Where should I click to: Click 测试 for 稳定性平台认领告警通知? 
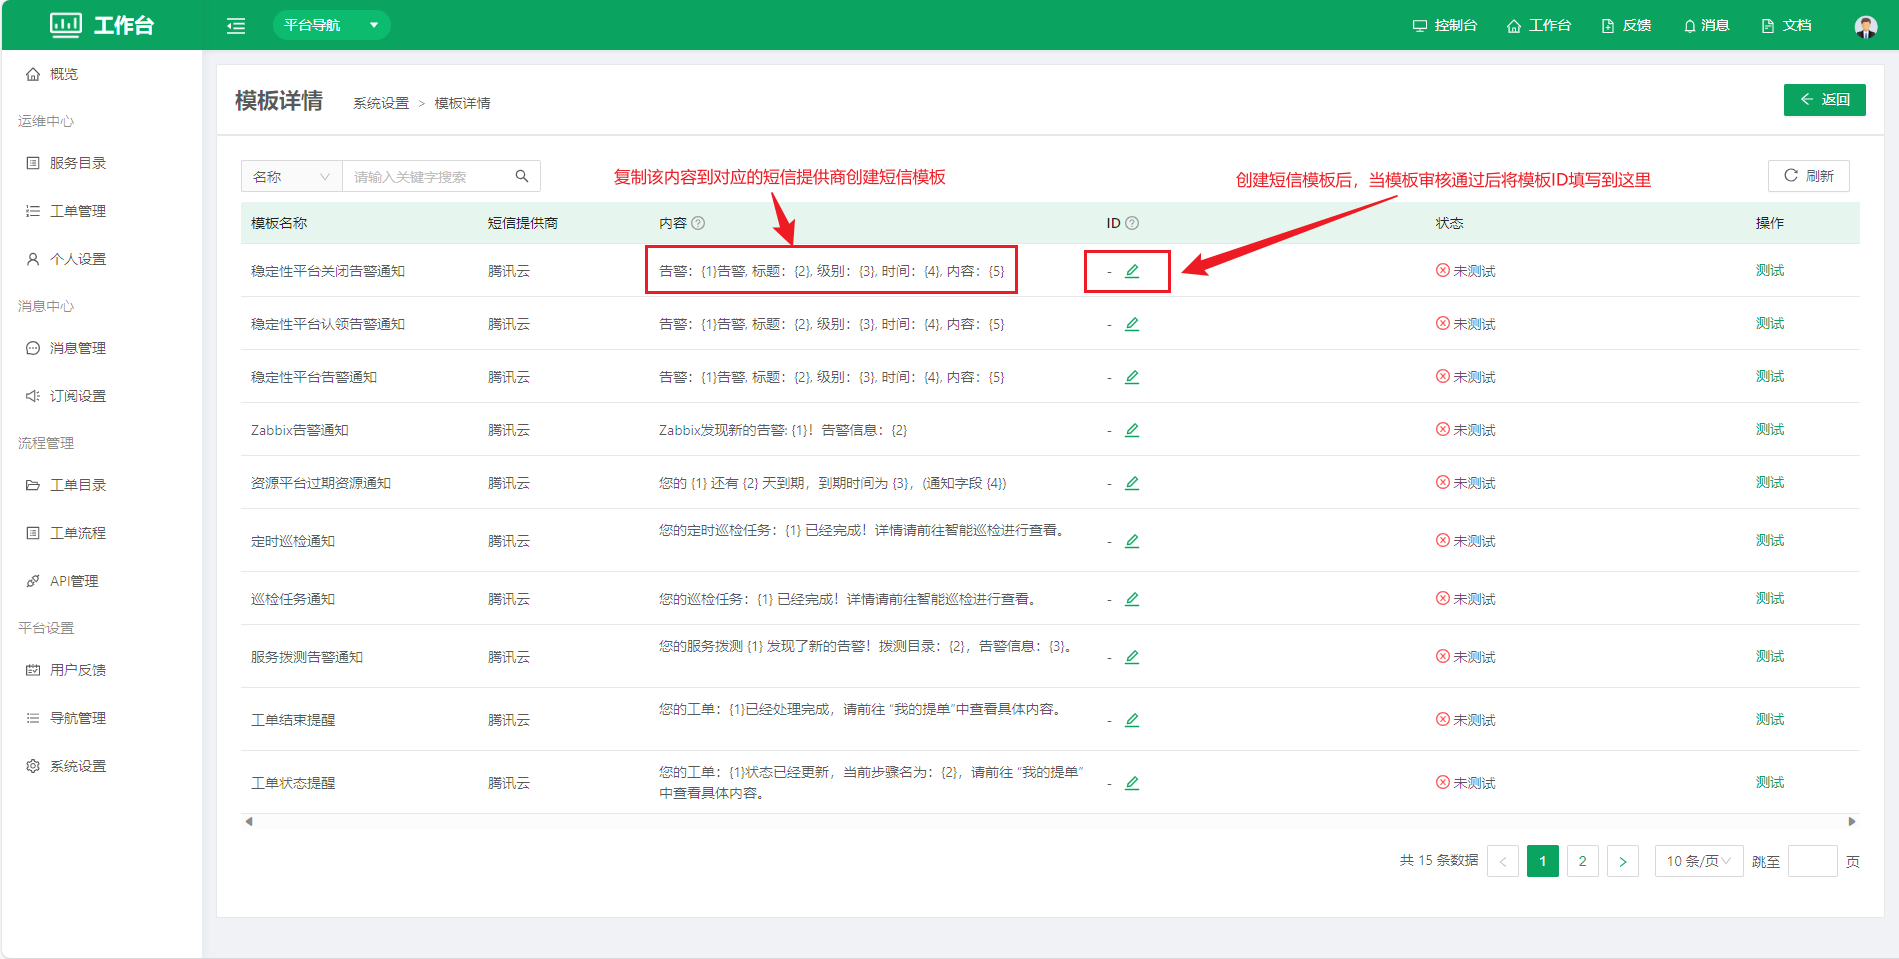click(x=1770, y=323)
